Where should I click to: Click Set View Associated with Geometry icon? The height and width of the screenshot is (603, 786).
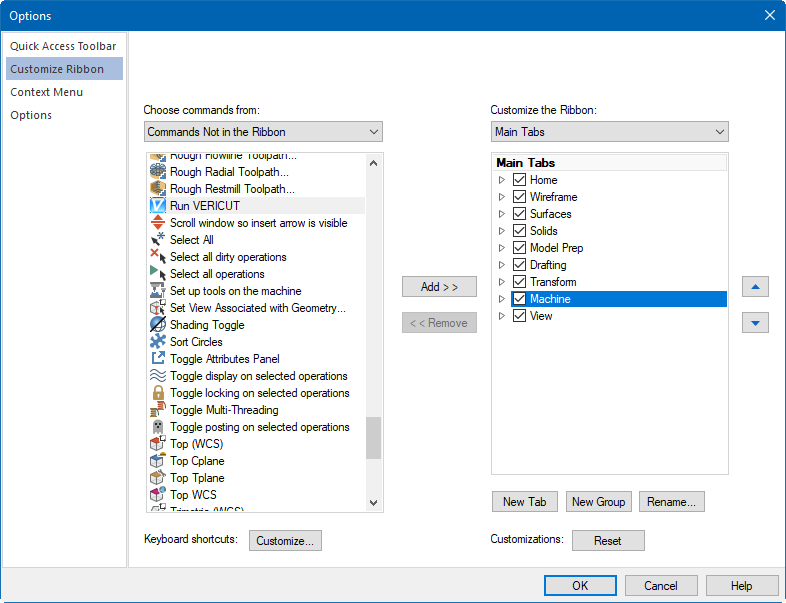coord(157,308)
